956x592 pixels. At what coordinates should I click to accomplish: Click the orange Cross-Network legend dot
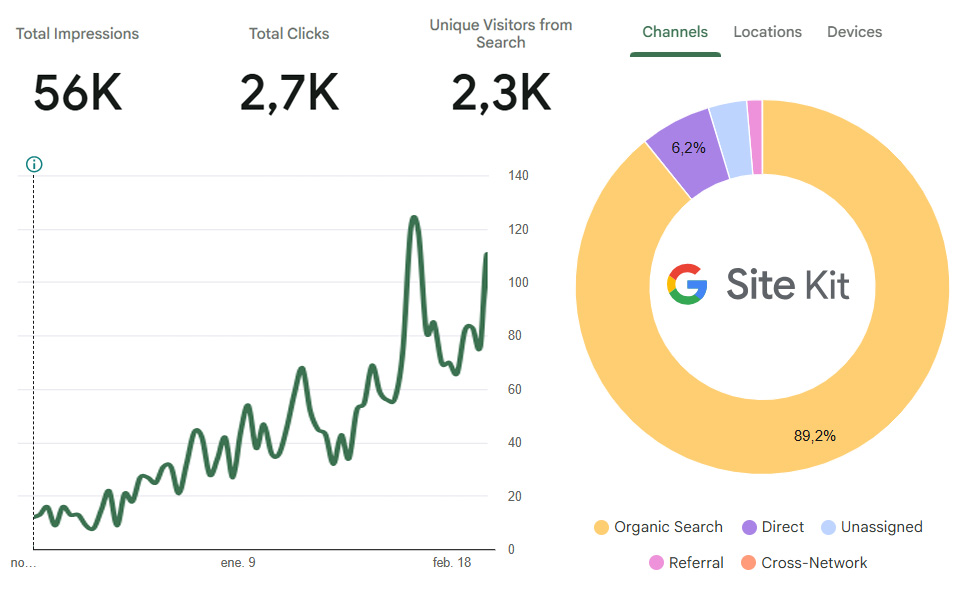(x=749, y=563)
